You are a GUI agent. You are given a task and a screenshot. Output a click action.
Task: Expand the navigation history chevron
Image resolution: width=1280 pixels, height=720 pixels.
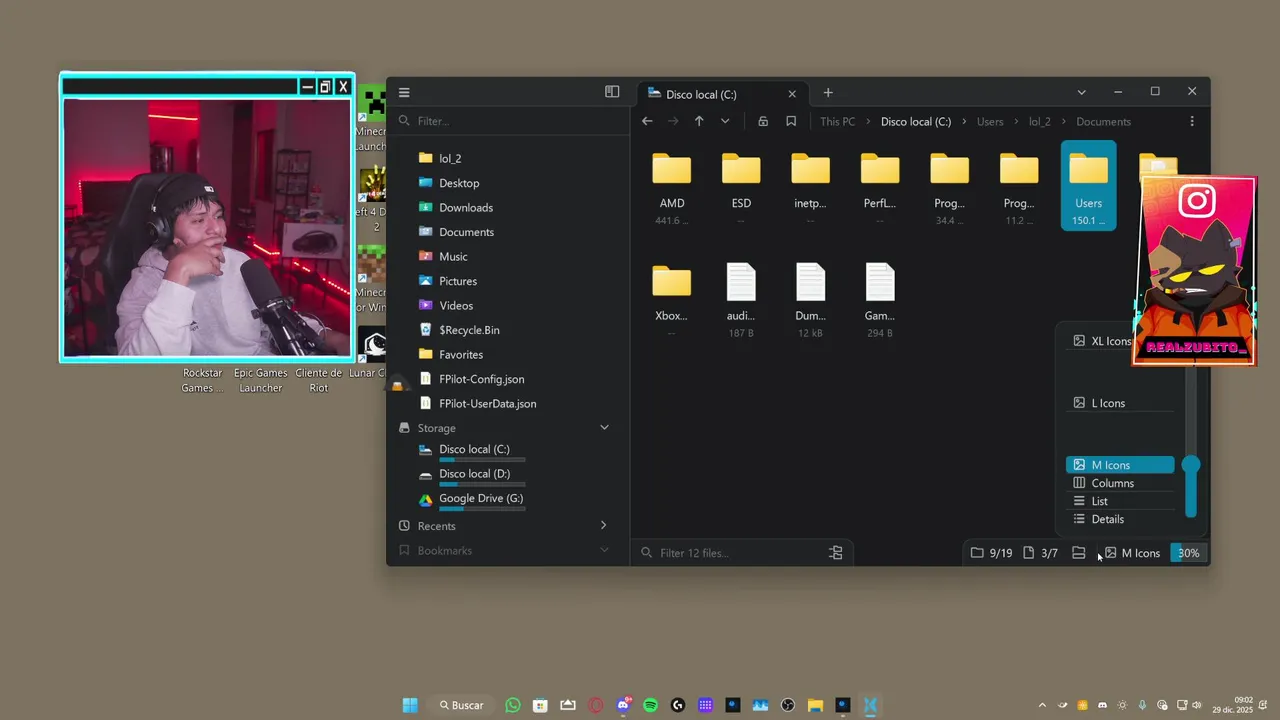point(725,121)
